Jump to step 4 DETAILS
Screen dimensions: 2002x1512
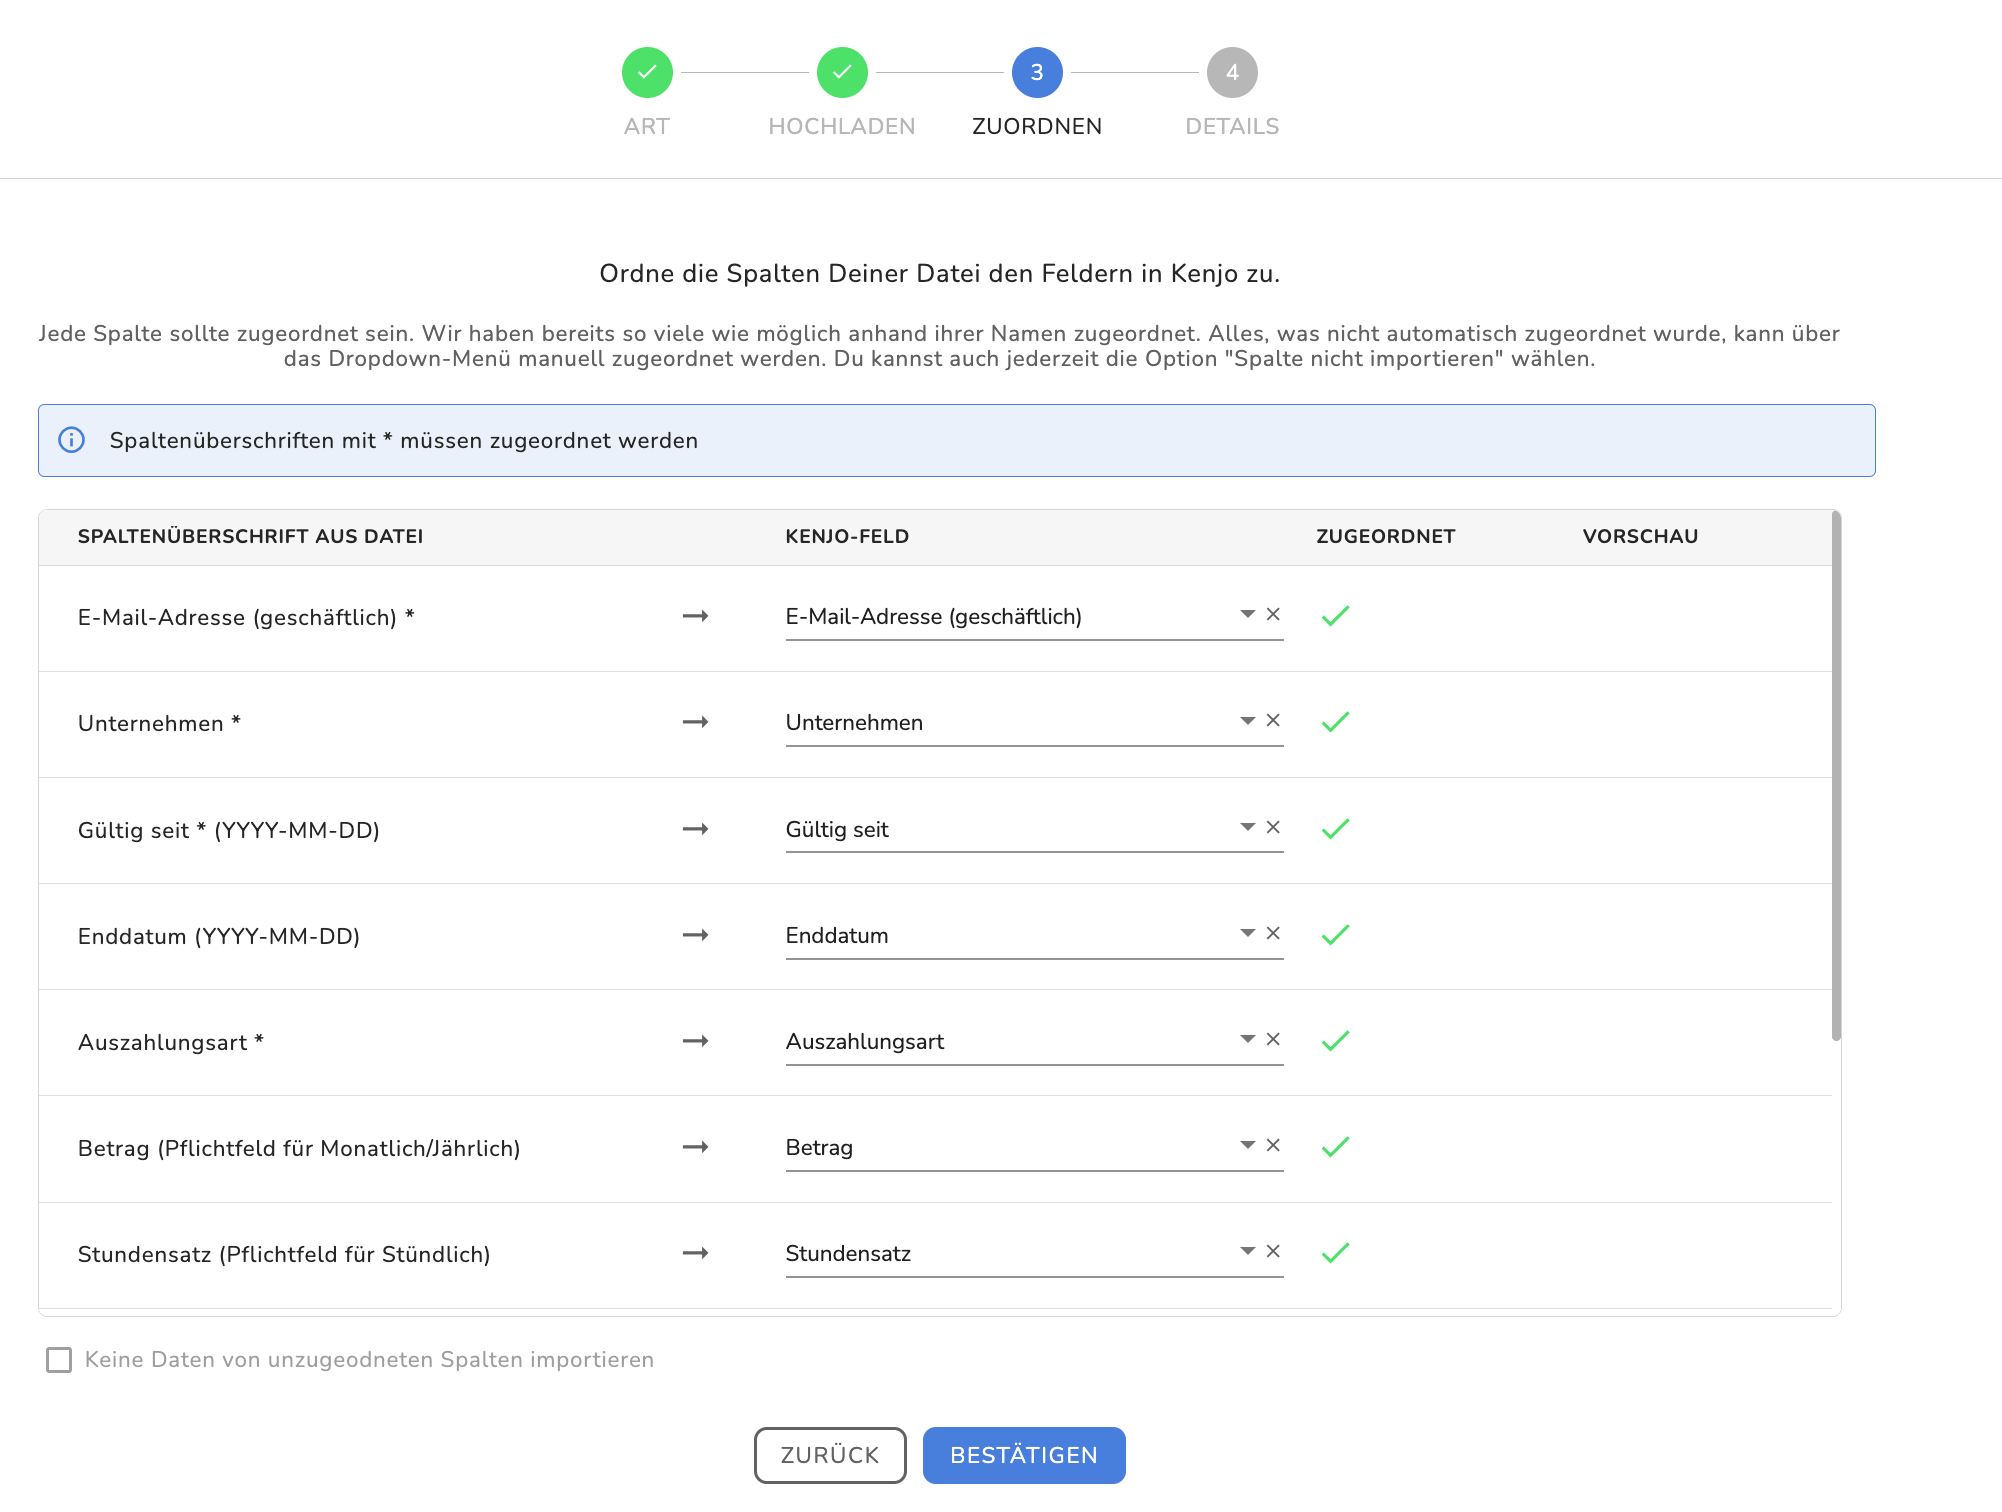coord(1232,73)
